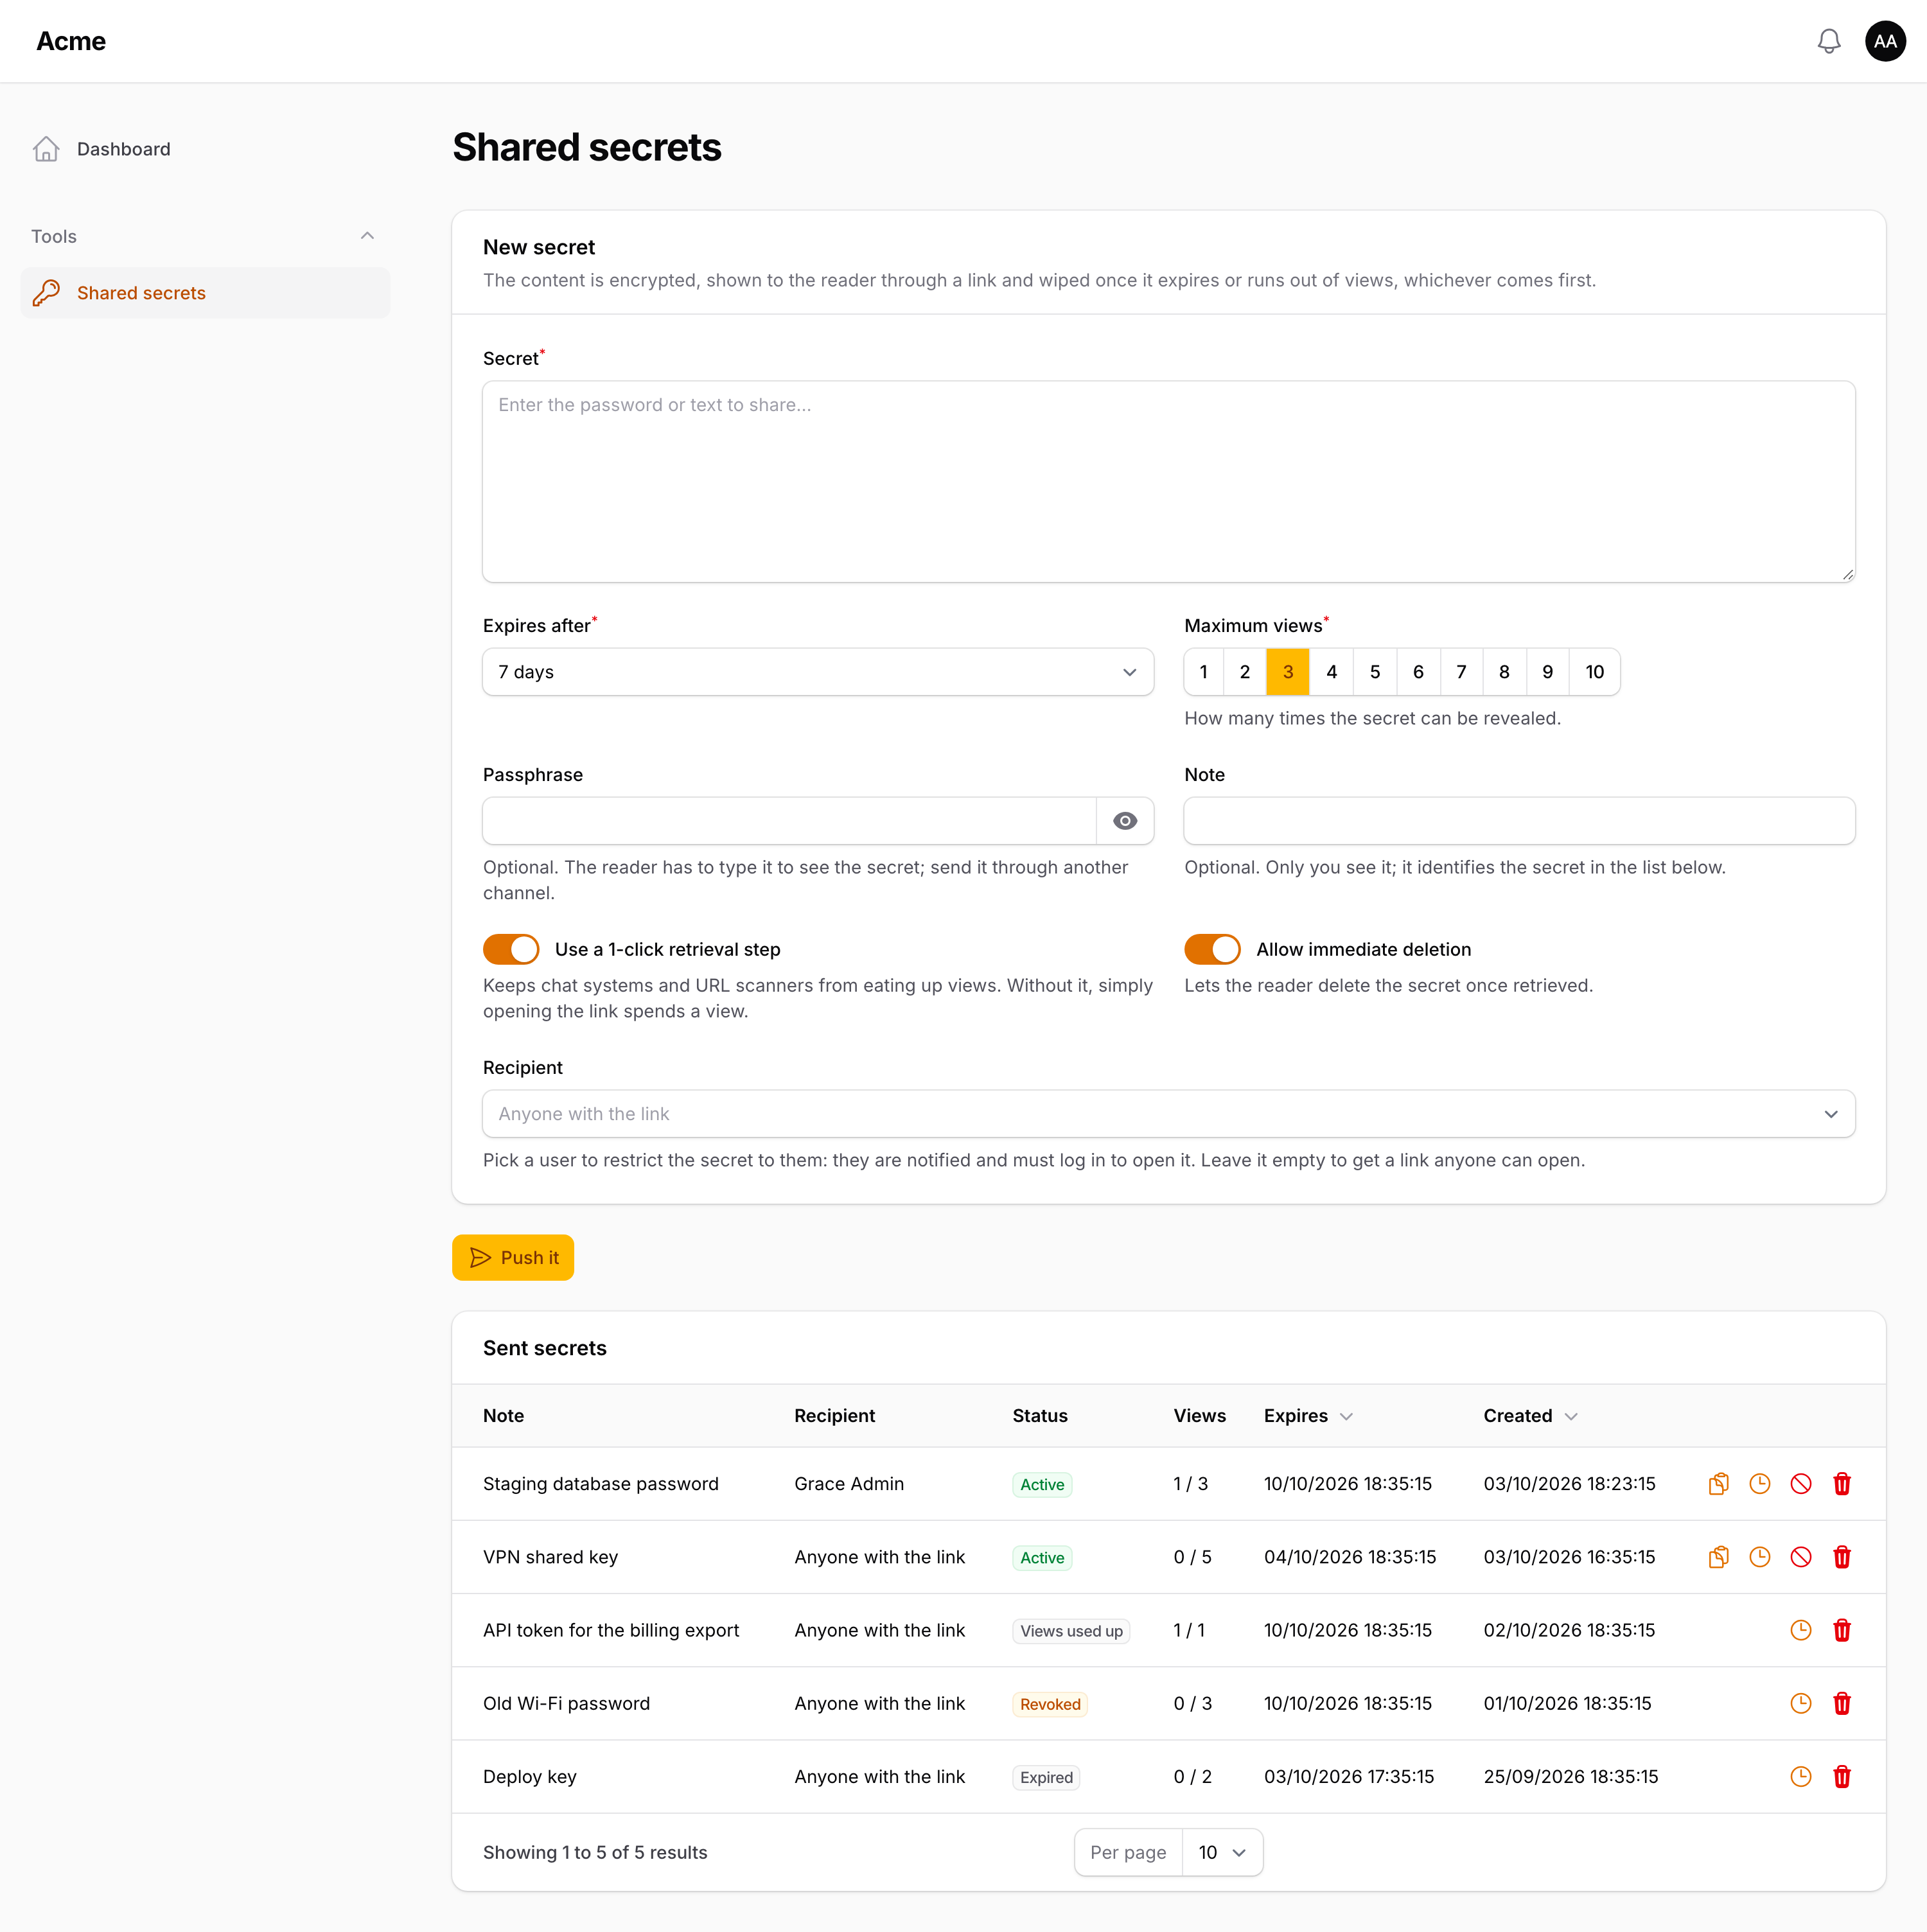The image size is (1927, 1932).
Task: Open the notifications bell
Action: [x=1828, y=41]
